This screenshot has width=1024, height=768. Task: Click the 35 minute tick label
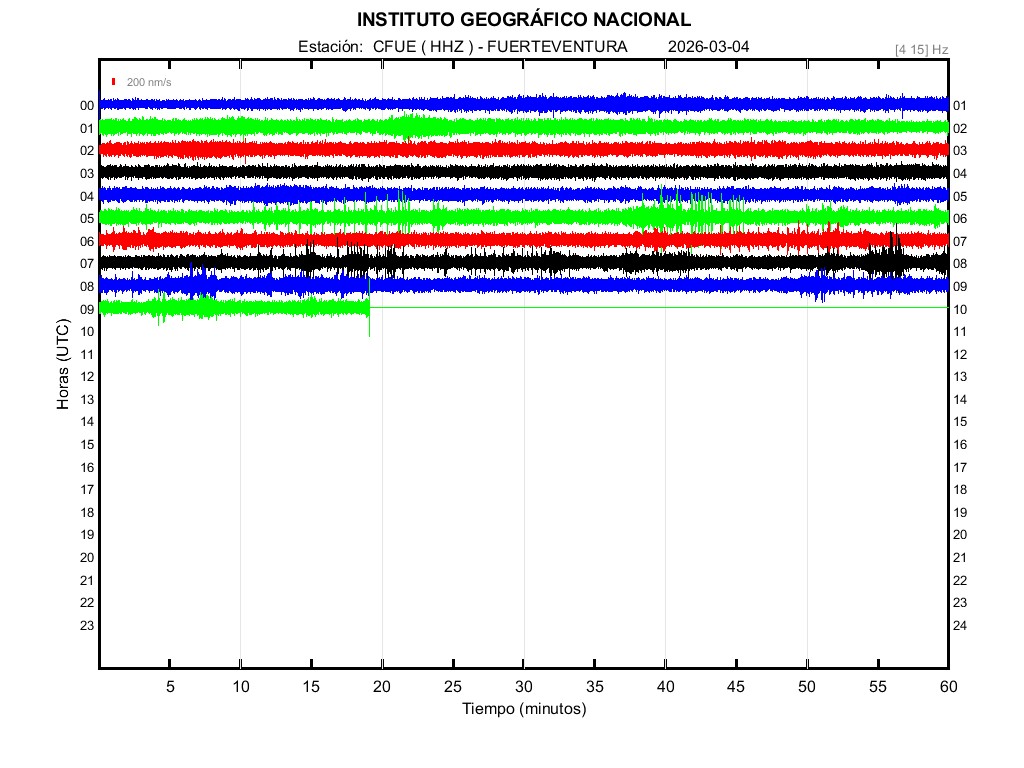coord(594,686)
